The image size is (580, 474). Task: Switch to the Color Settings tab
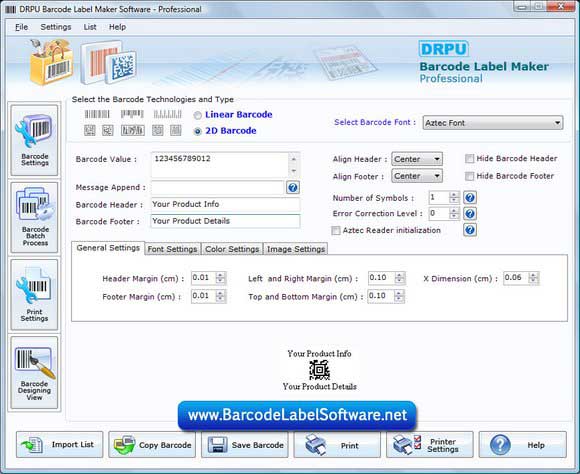(x=232, y=249)
